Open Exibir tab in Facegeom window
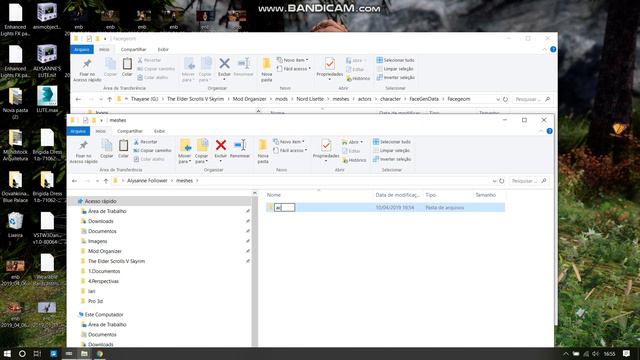The width and height of the screenshot is (640, 360). (x=163, y=49)
